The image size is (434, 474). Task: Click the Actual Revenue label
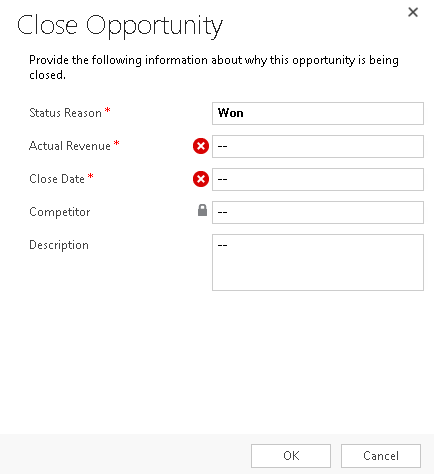click(70, 146)
